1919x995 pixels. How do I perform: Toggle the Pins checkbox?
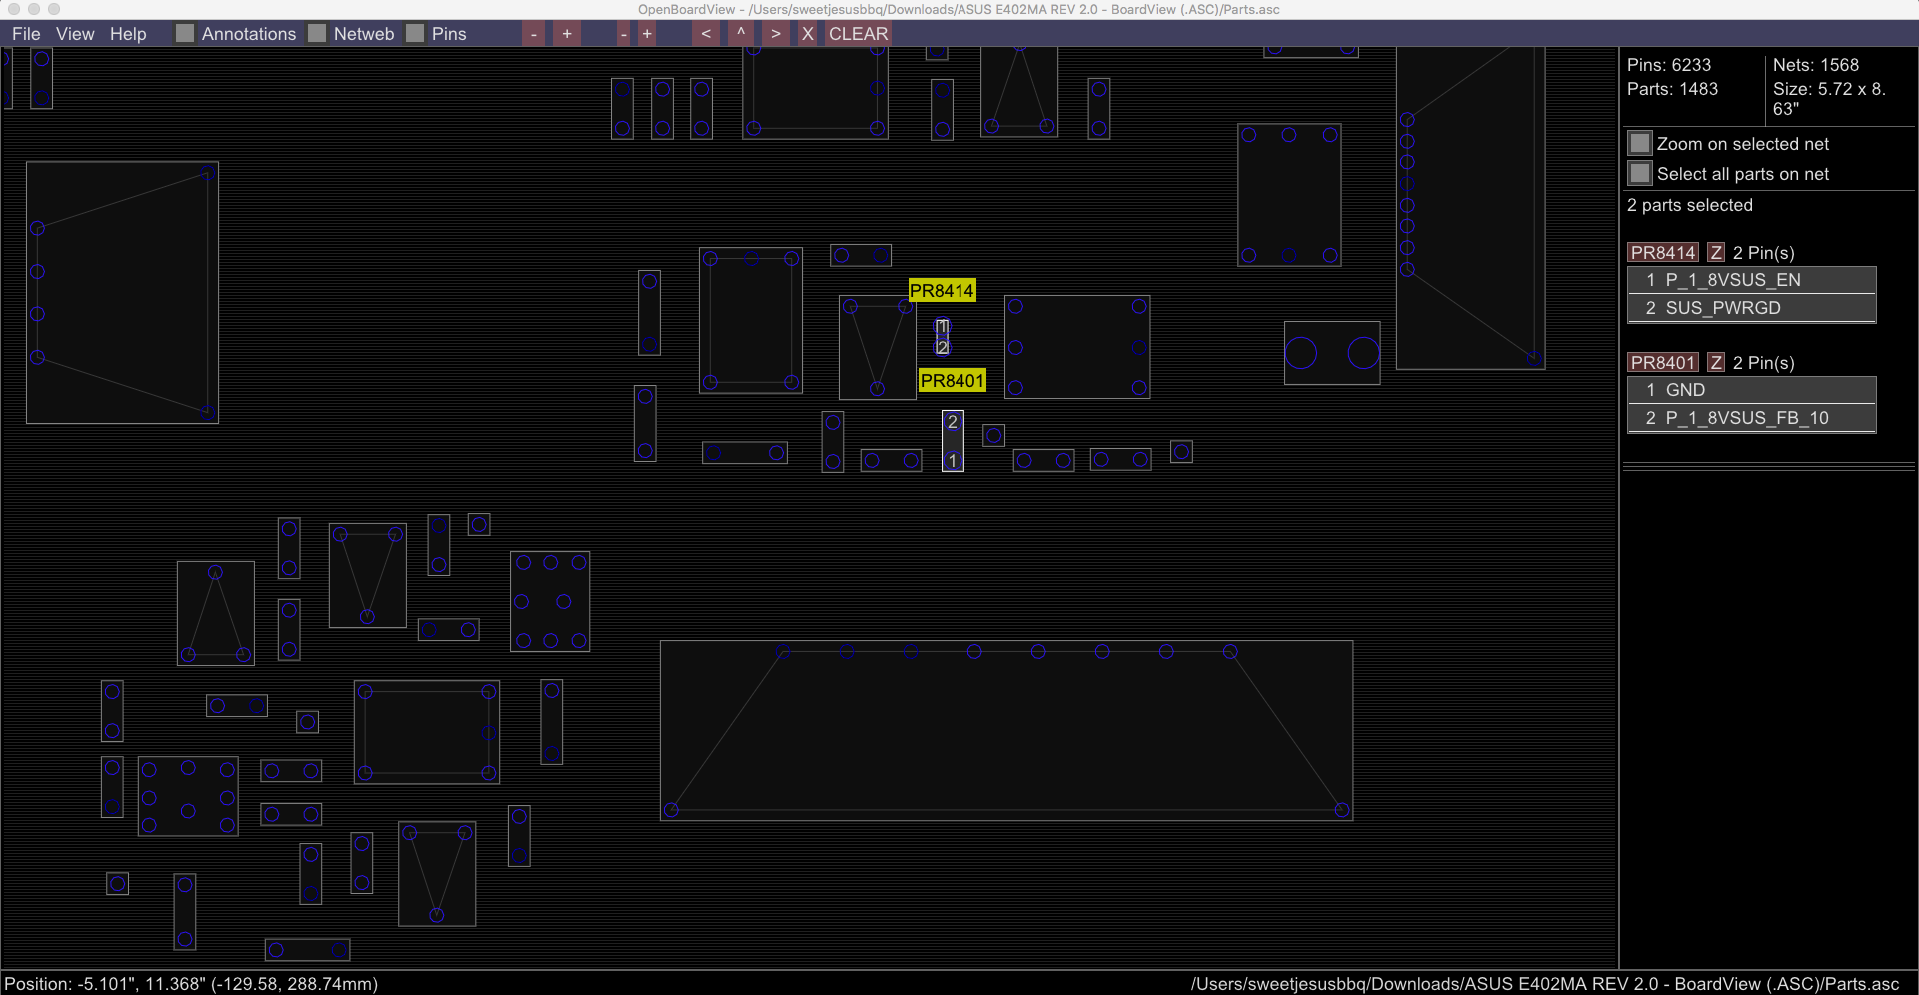tap(415, 34)
